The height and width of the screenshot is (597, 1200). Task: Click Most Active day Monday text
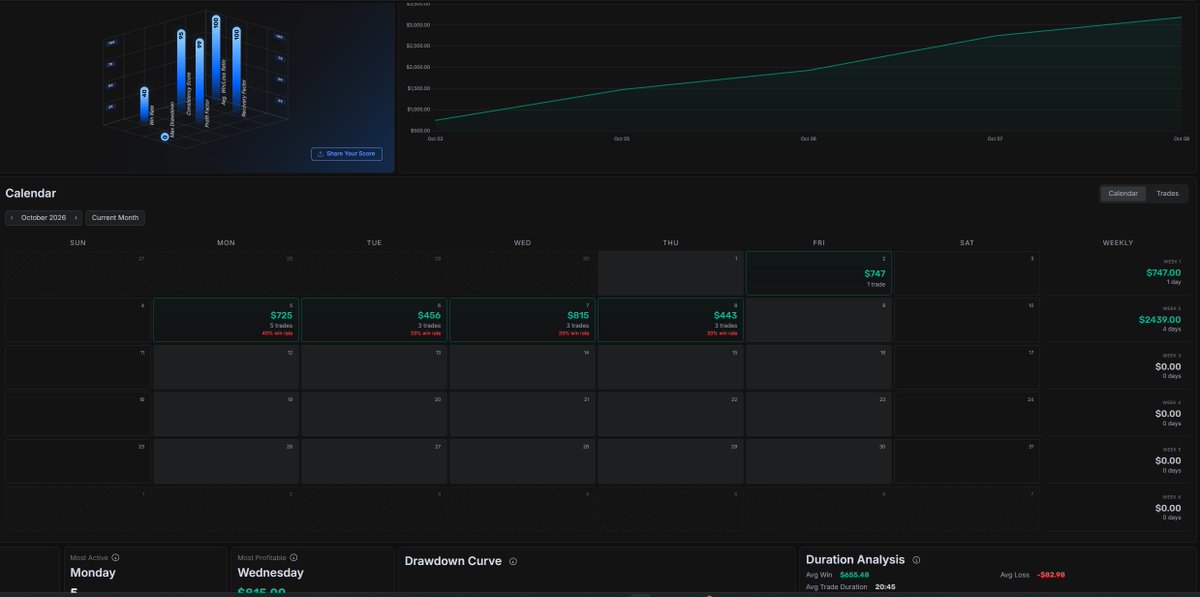tap(93, 573)
